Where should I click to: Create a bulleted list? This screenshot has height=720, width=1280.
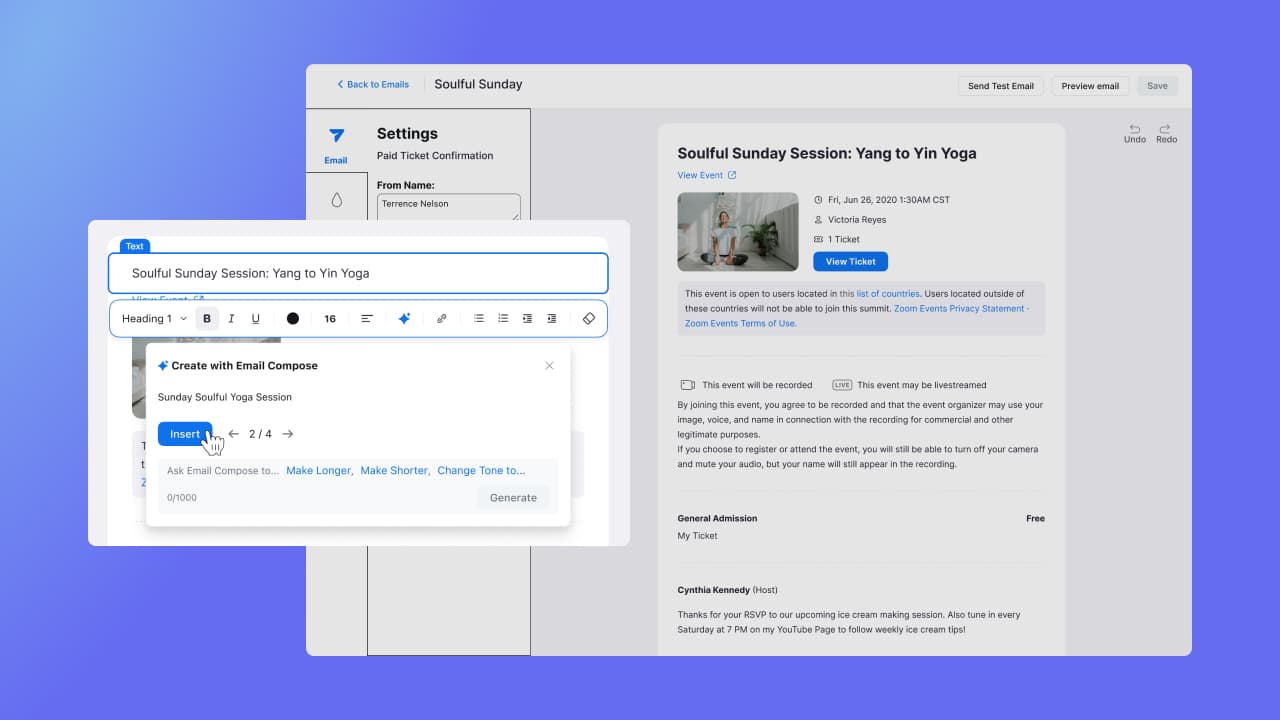(479, 318)
